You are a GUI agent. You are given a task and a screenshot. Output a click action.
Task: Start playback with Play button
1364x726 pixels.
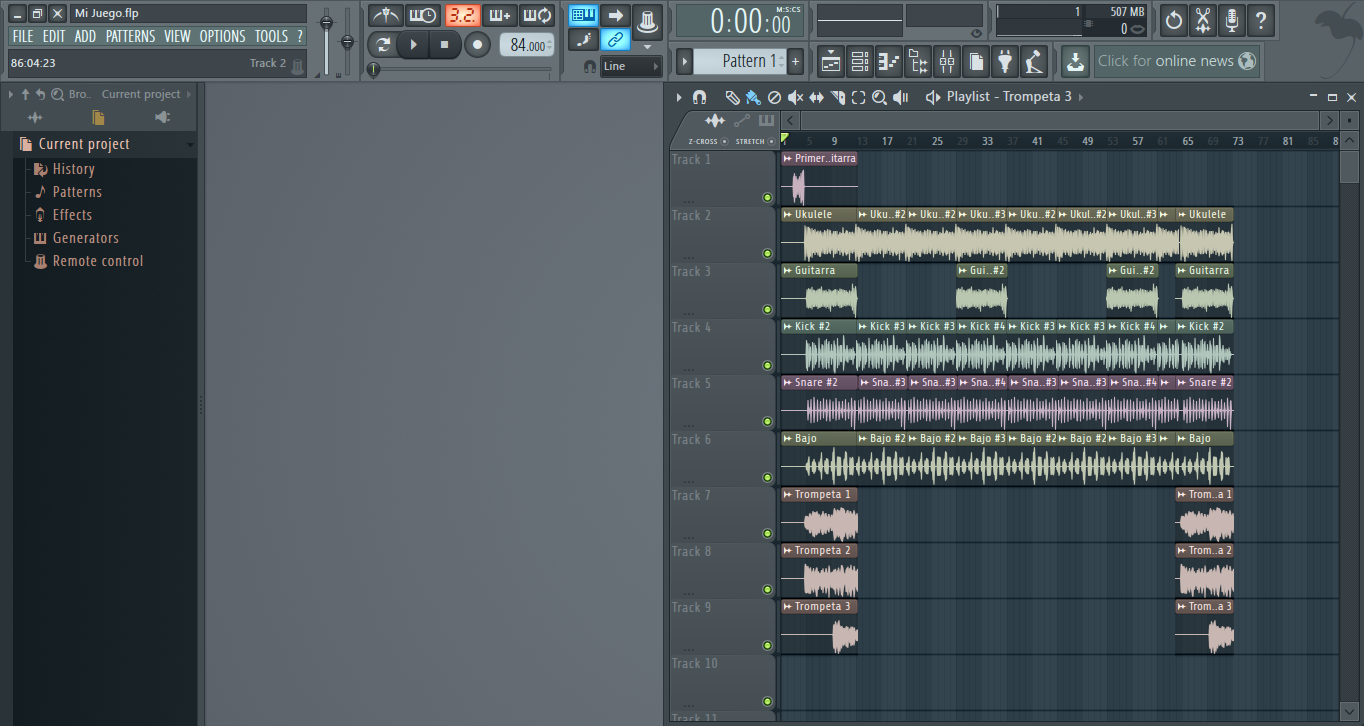(x=413, y=45)
